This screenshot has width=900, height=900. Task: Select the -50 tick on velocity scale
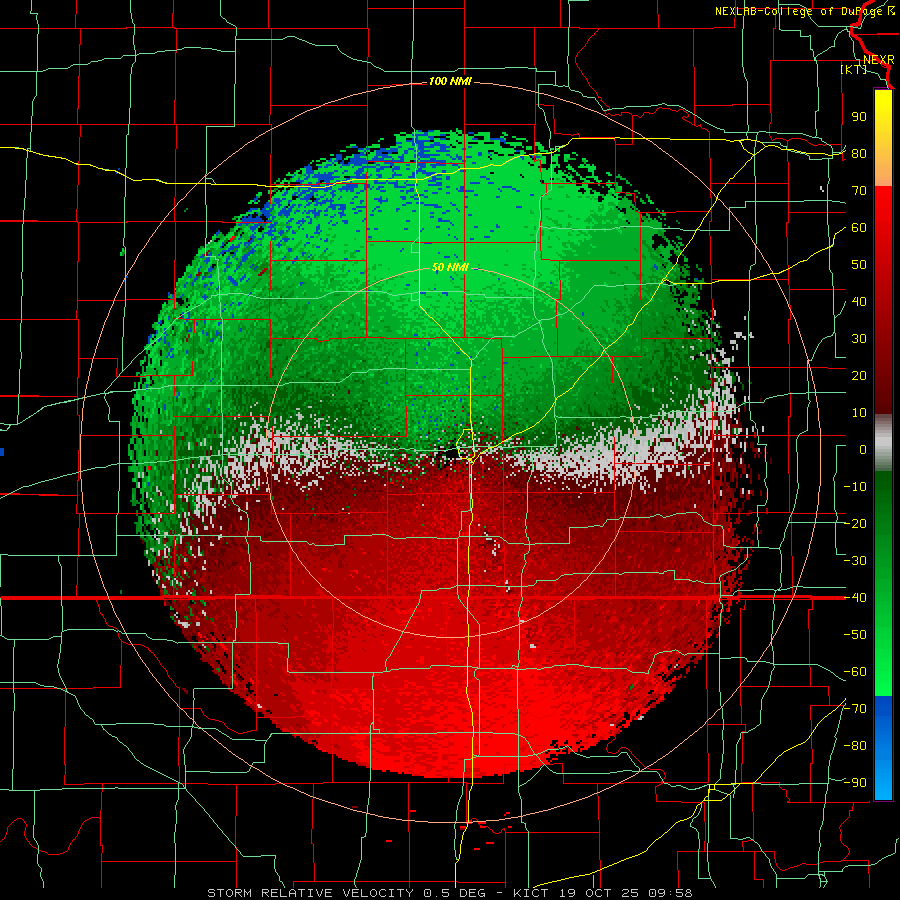855,635
